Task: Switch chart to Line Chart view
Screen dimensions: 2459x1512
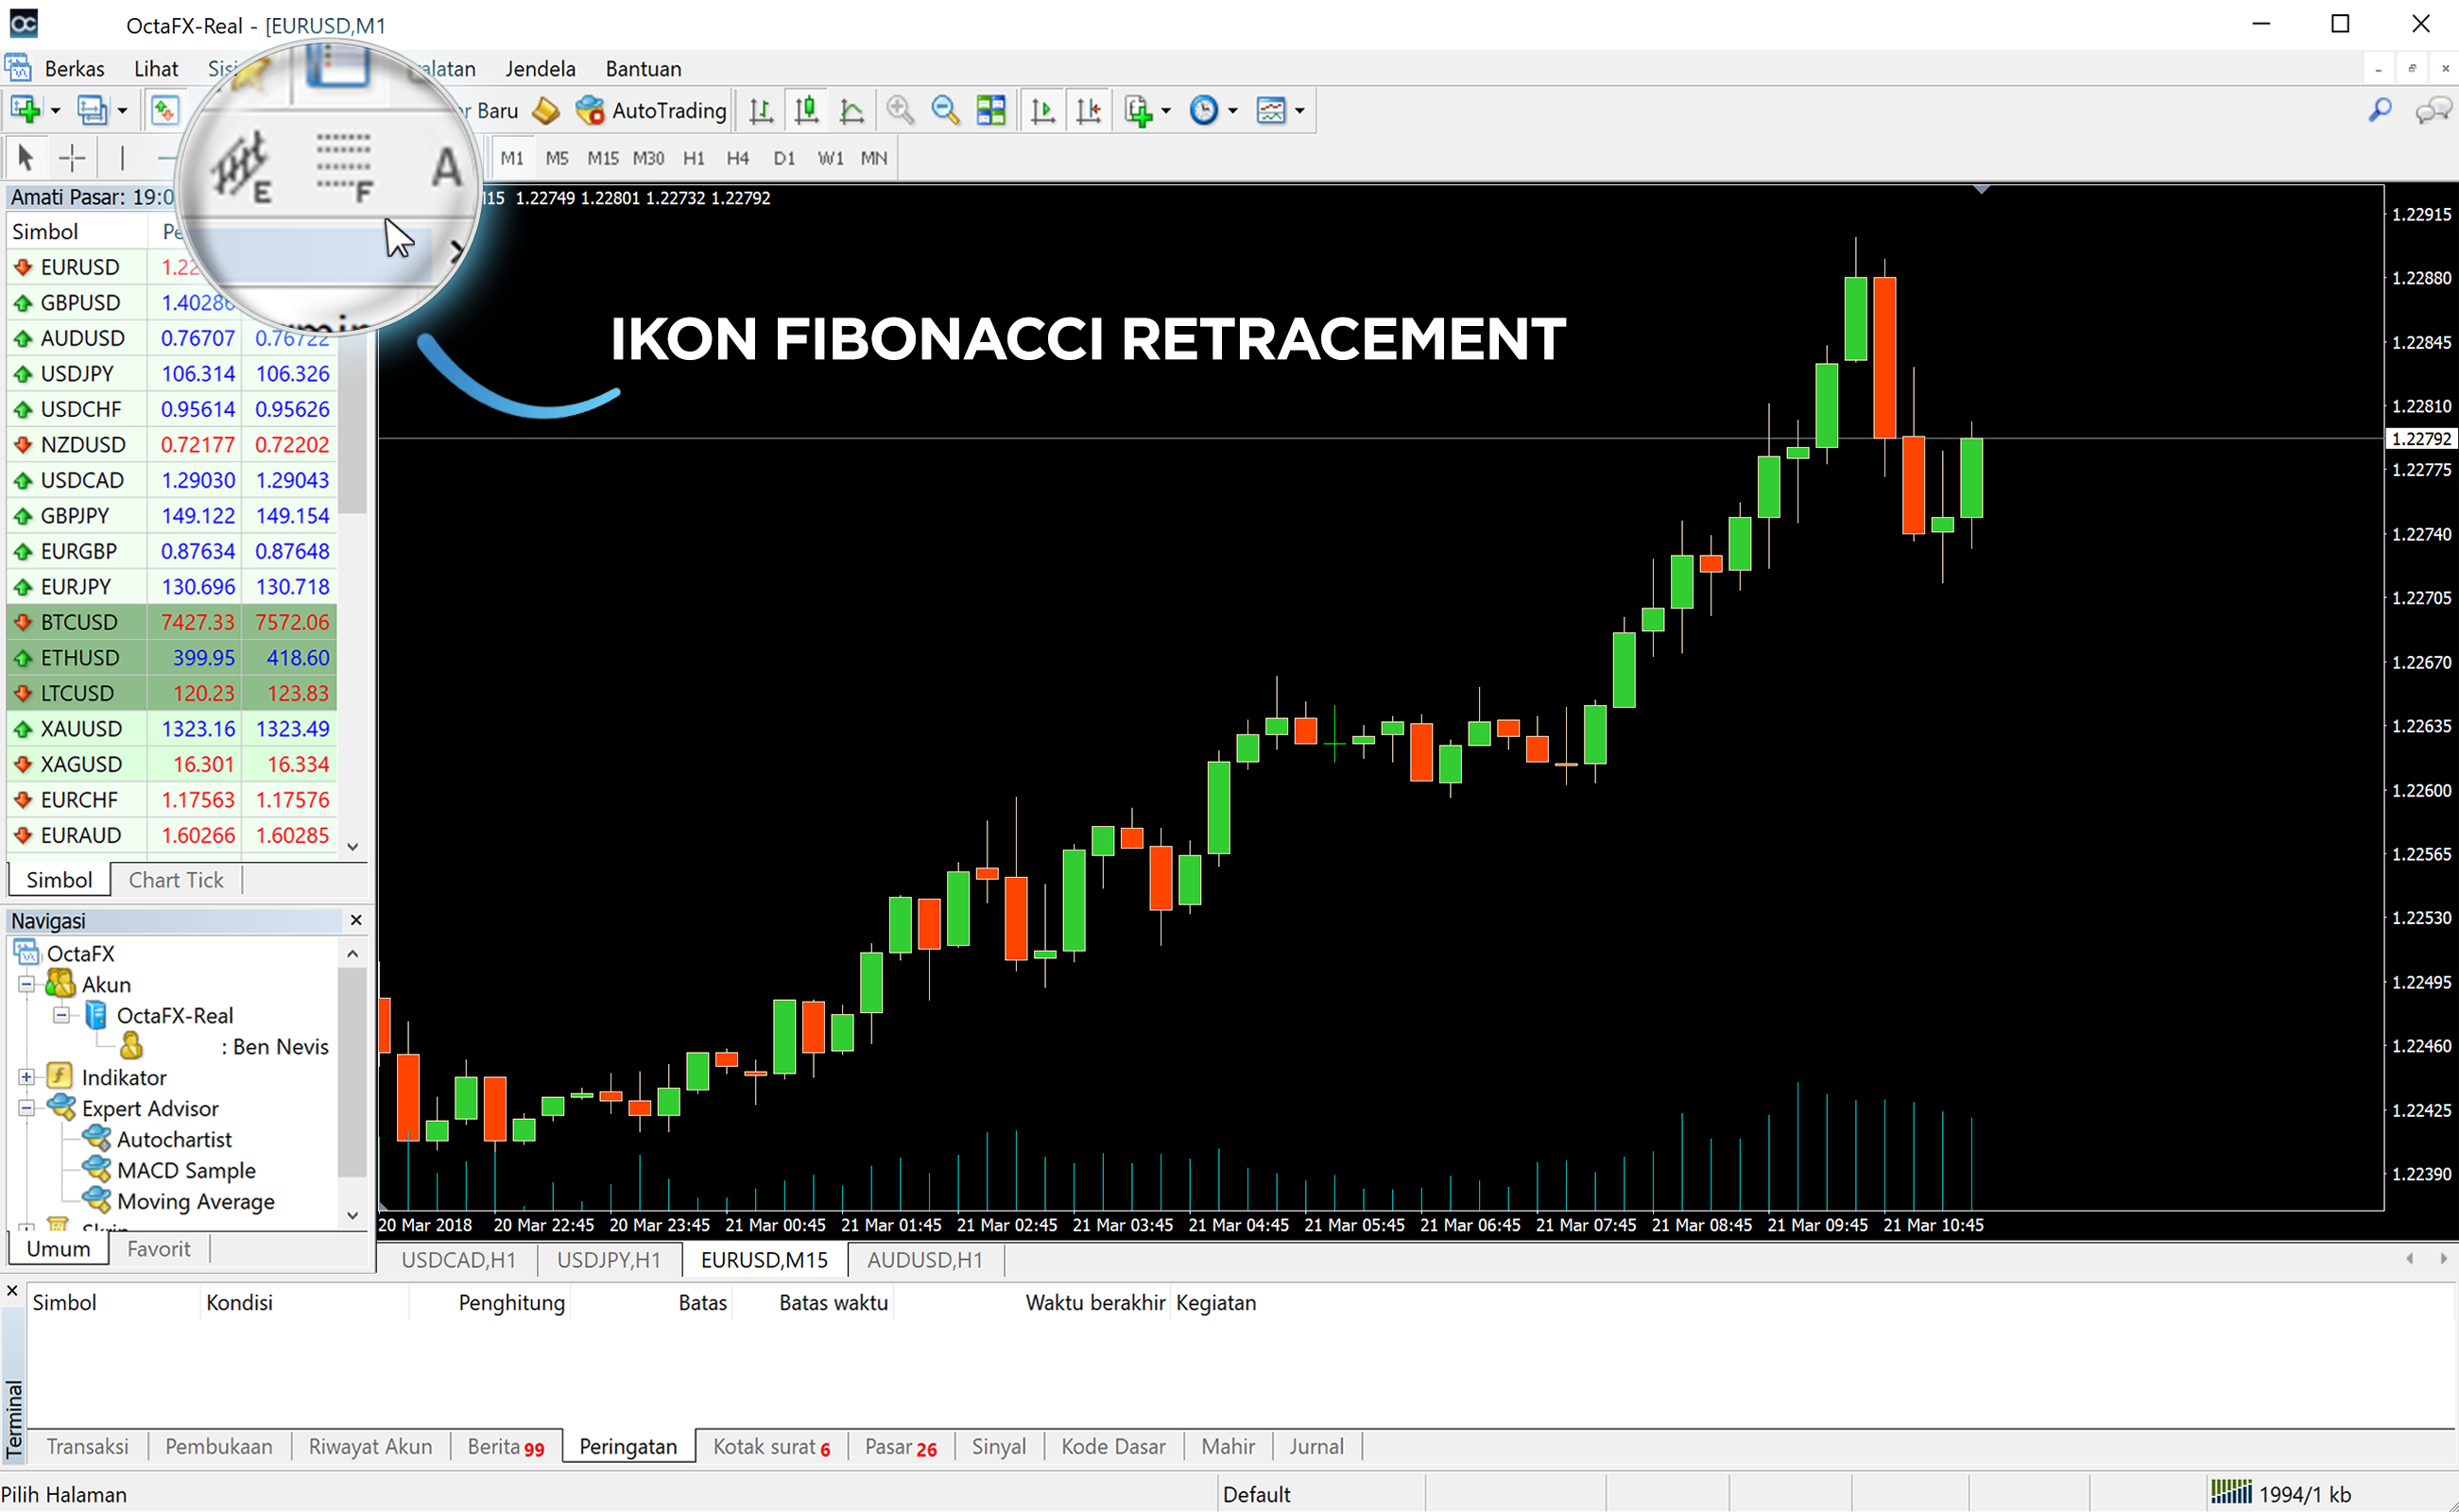Action: pyautogui.click(x=852, y=110)
